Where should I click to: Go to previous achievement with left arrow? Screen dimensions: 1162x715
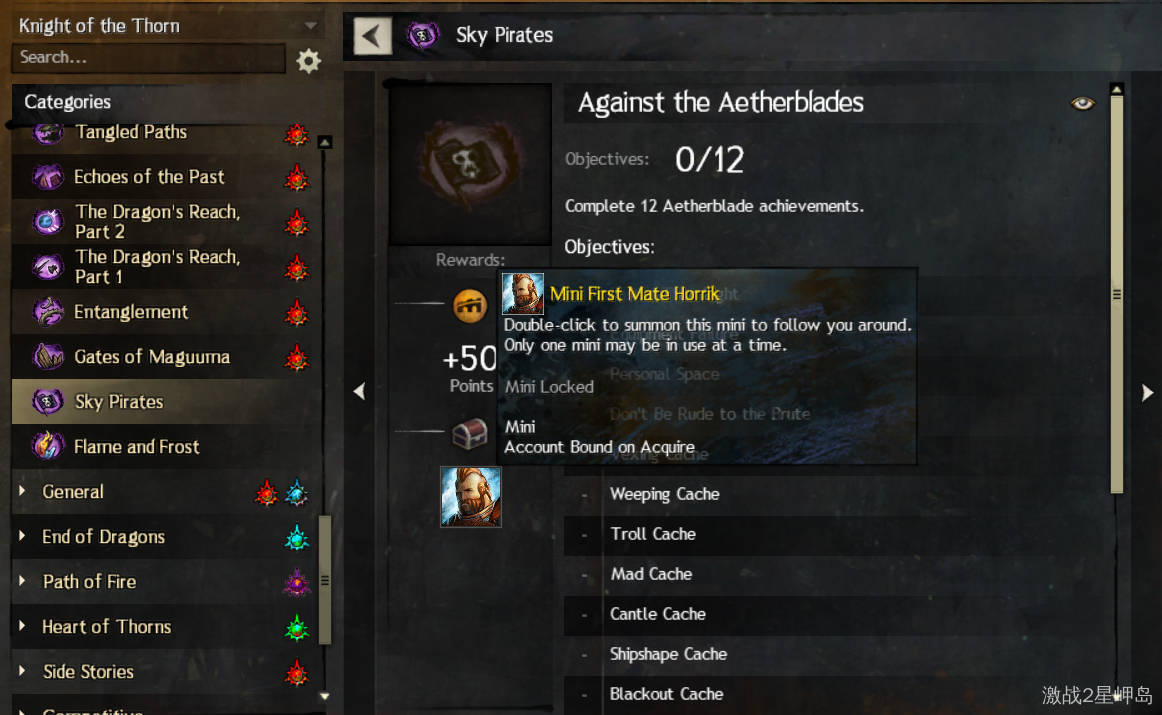[x=359, y=391]
